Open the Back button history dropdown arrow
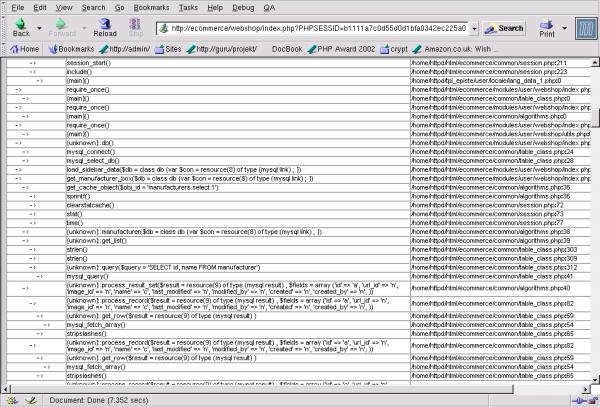 (39, 28)
